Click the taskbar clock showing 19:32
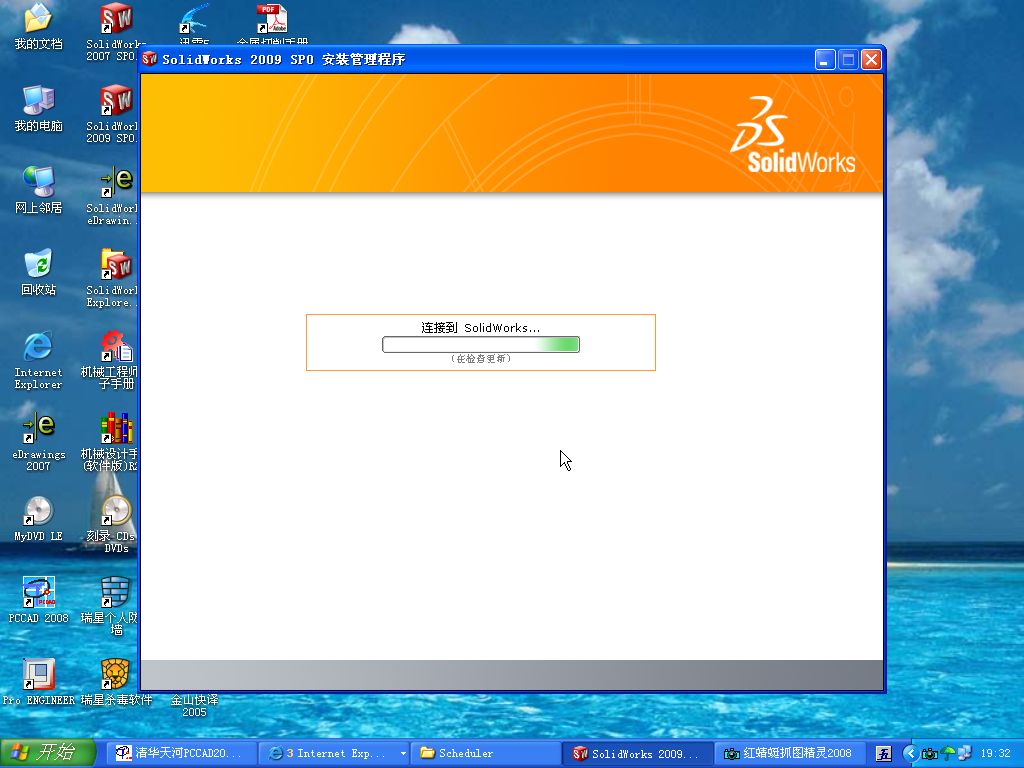This screenshot has height=768, width=1024. pyautogui.click(x=996, y=754)
